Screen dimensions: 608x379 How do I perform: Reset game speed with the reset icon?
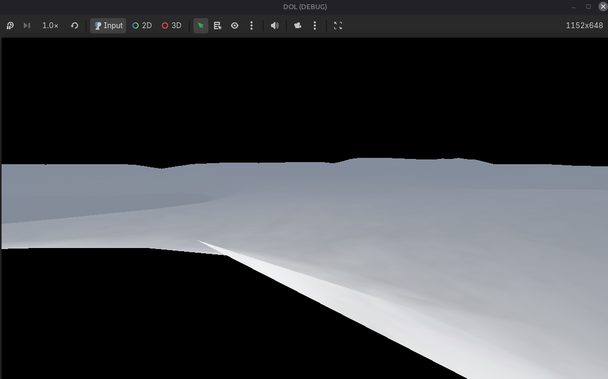click(74, 26)
